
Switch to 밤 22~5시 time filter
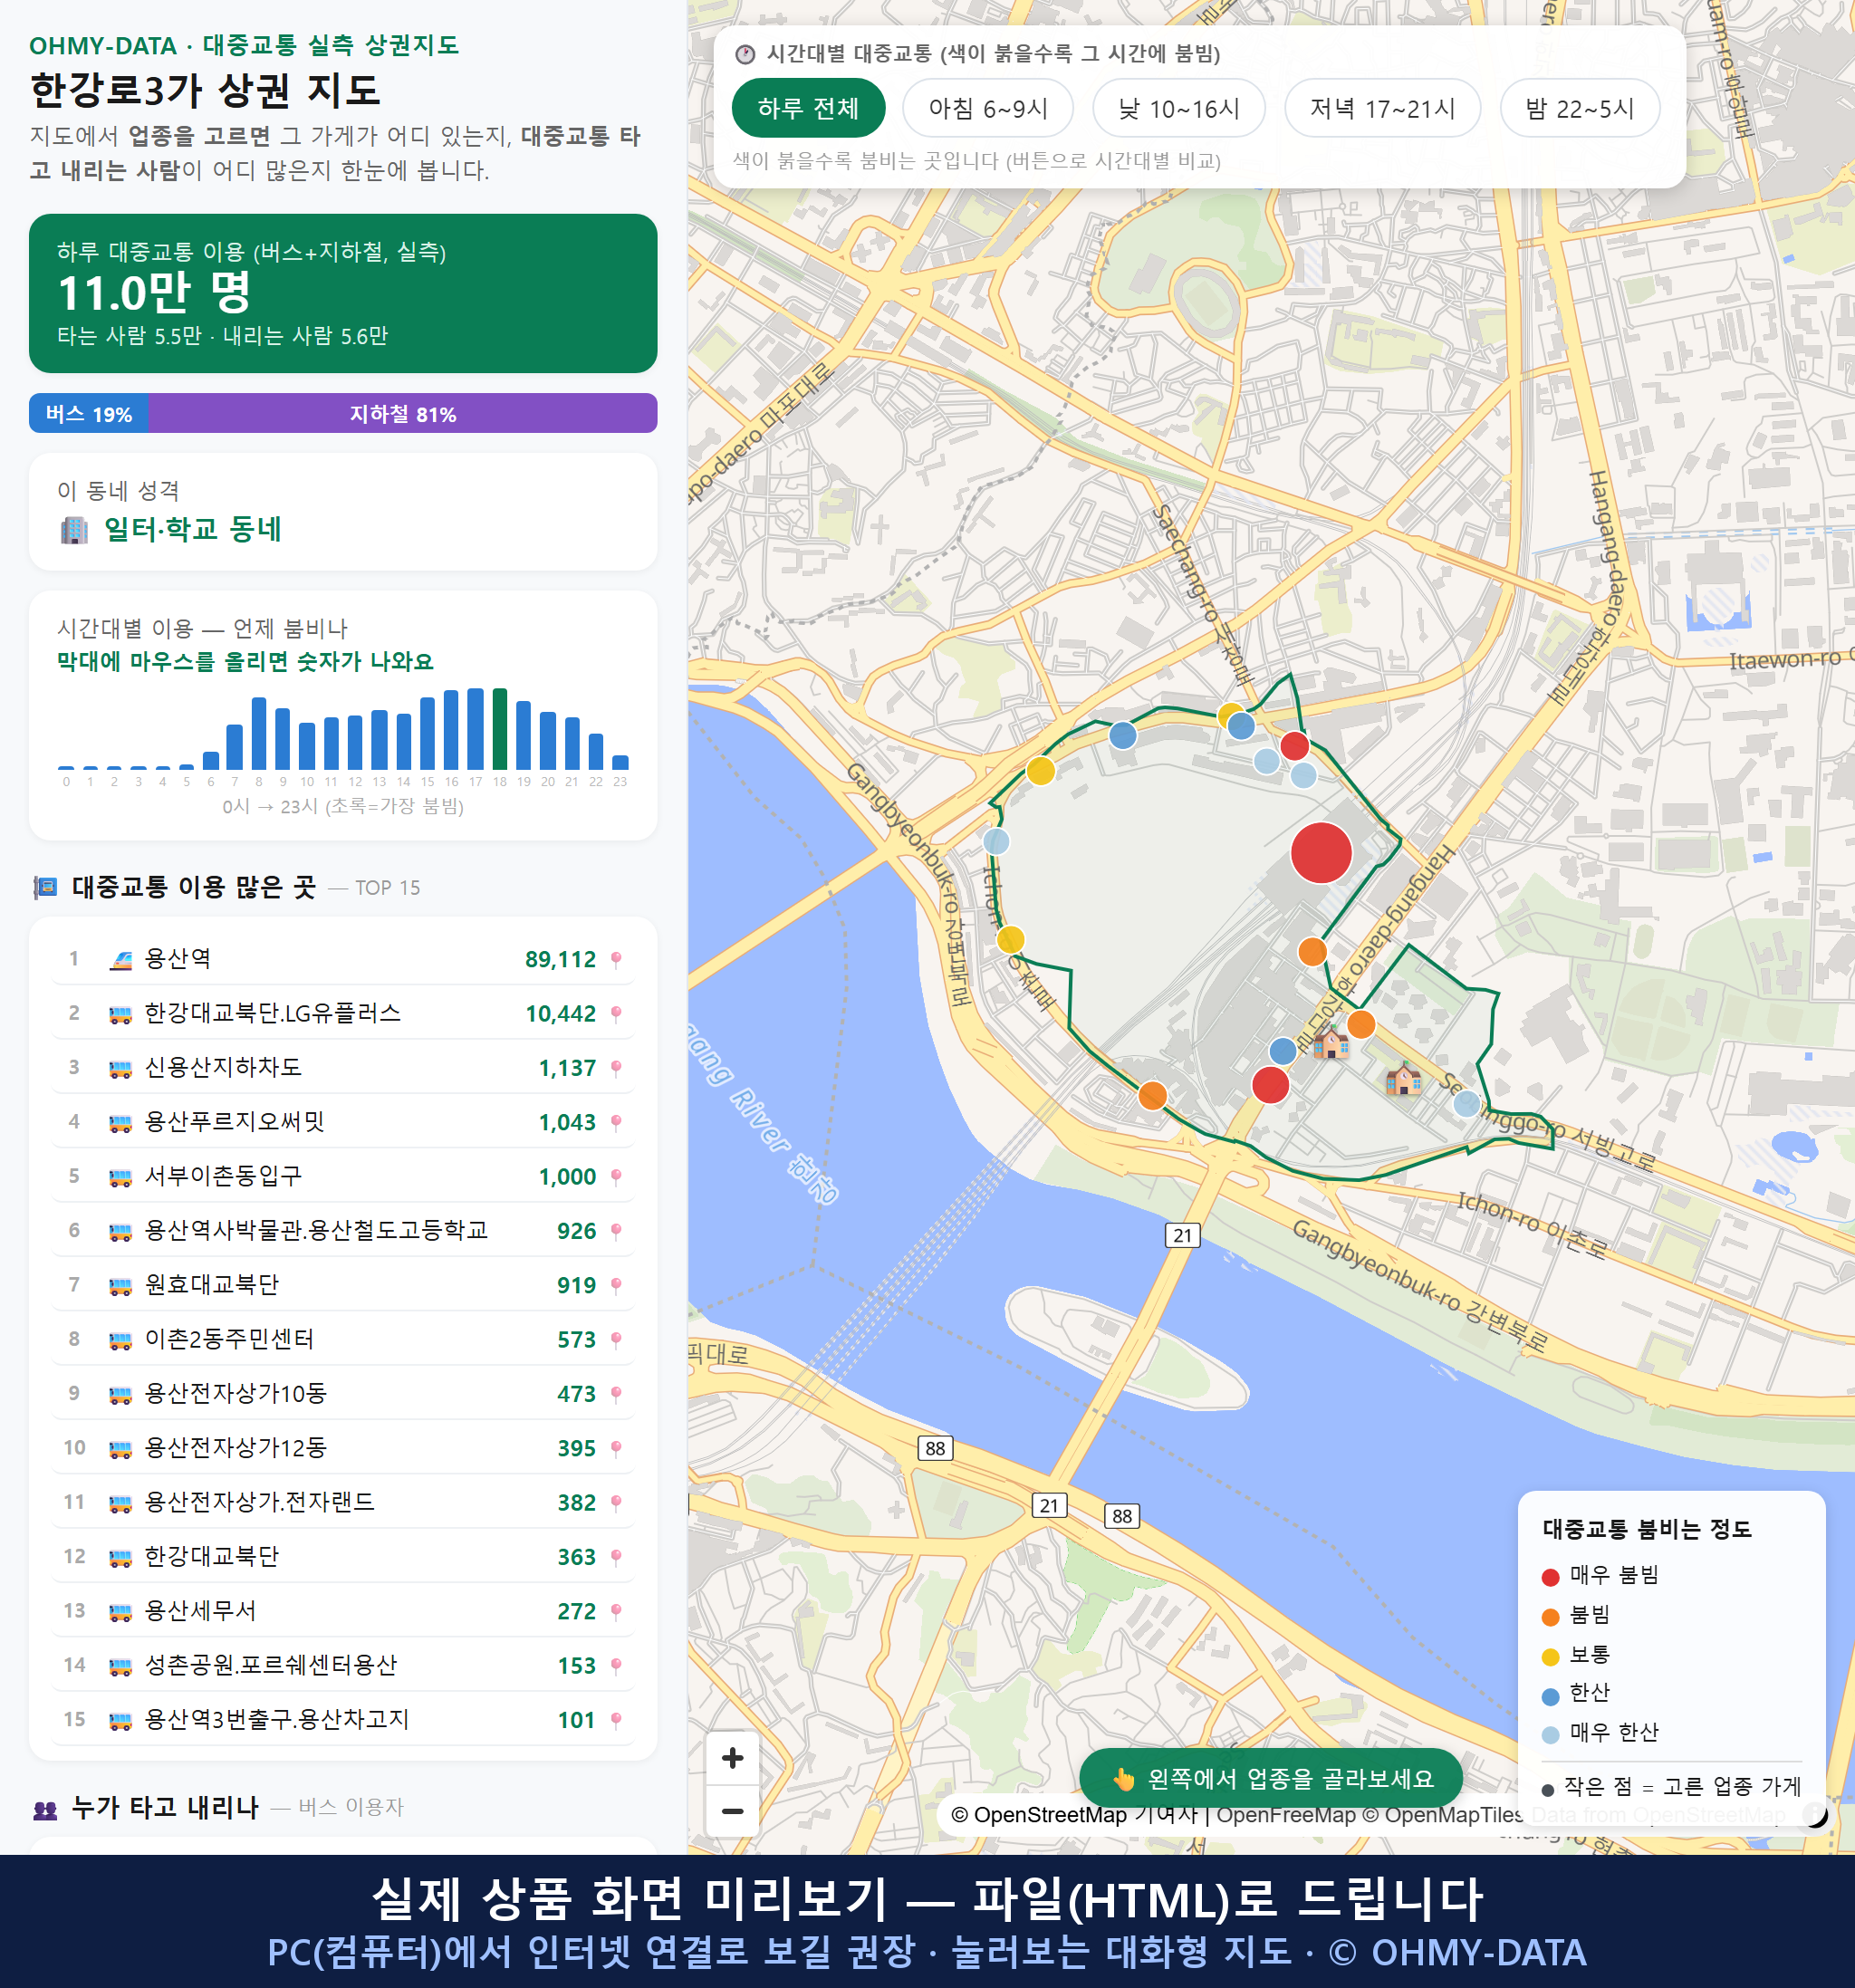click(x=1580, y=108)
